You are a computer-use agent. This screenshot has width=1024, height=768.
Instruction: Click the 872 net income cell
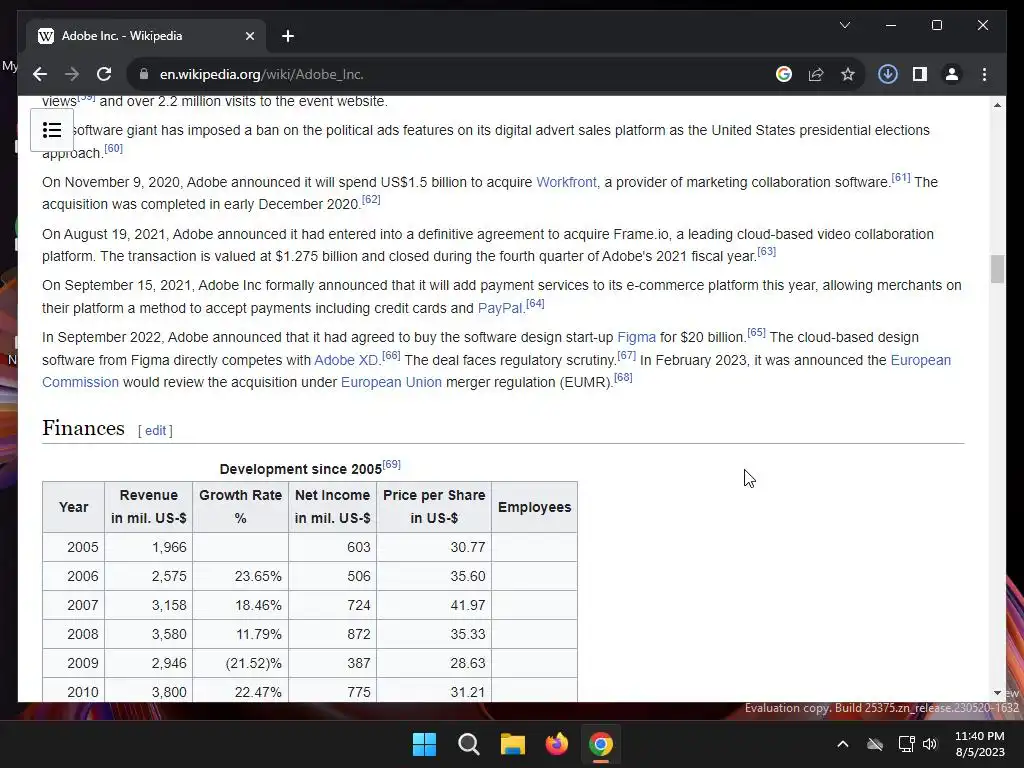[332, 634]
